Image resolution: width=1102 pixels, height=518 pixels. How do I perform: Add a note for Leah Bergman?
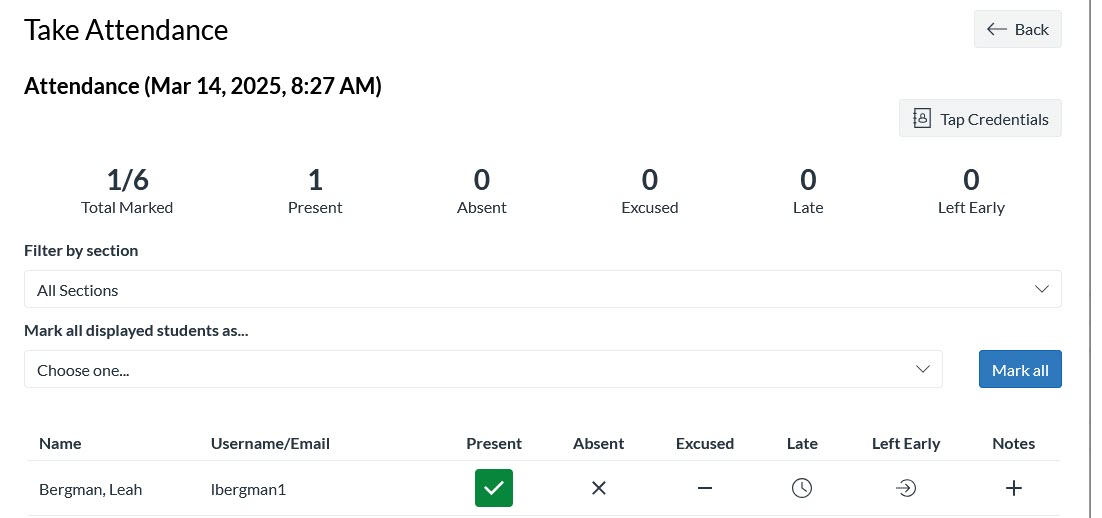pyautogui.click(x=1013, y=488)
